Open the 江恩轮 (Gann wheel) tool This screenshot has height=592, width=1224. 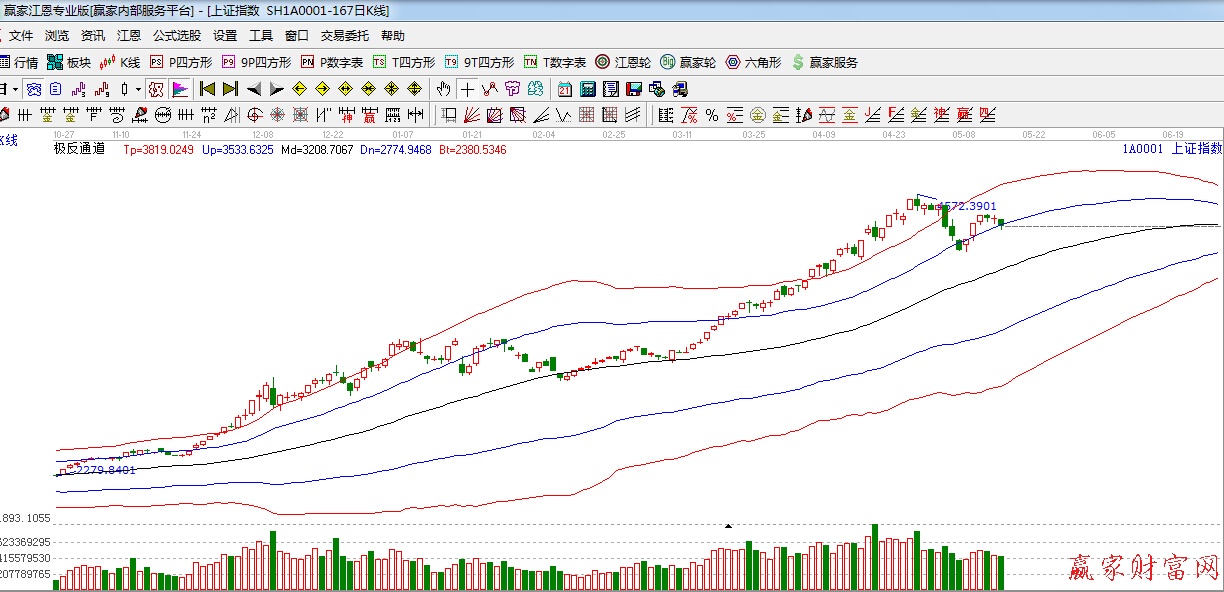(x=623, y=62)
